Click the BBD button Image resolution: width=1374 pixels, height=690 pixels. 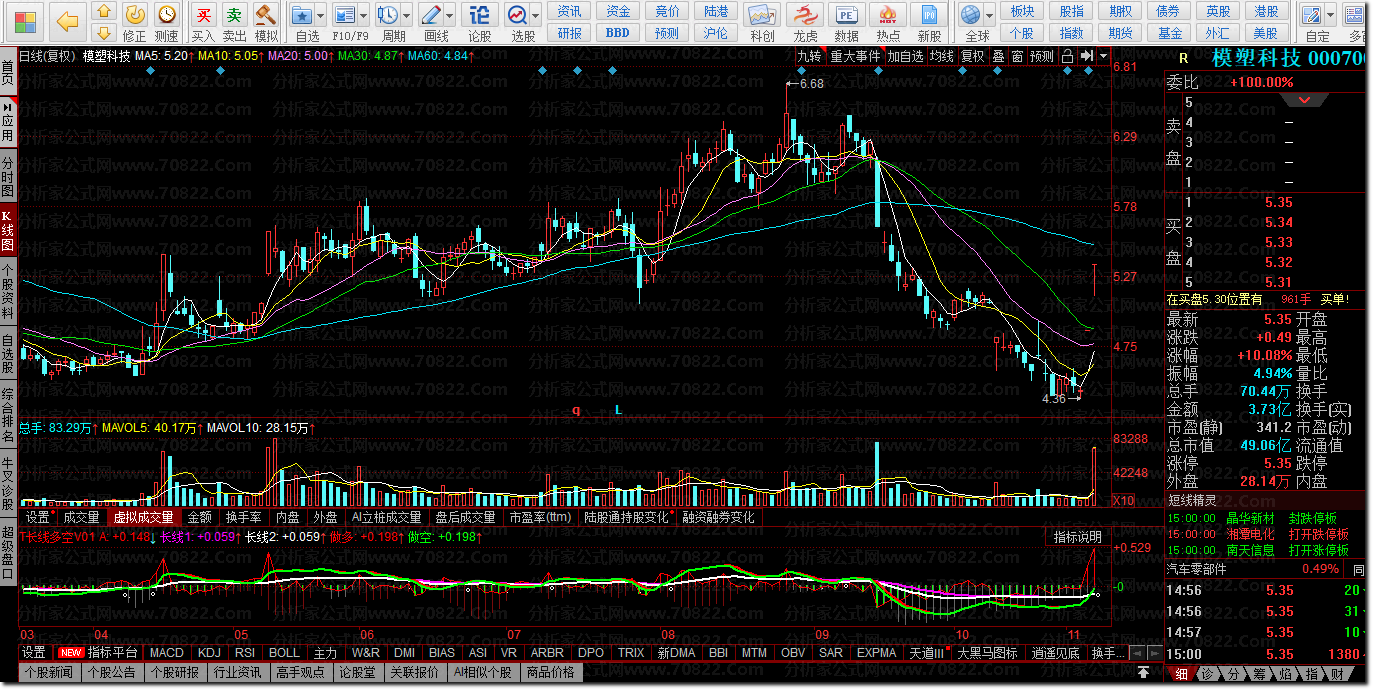point(618,32)
